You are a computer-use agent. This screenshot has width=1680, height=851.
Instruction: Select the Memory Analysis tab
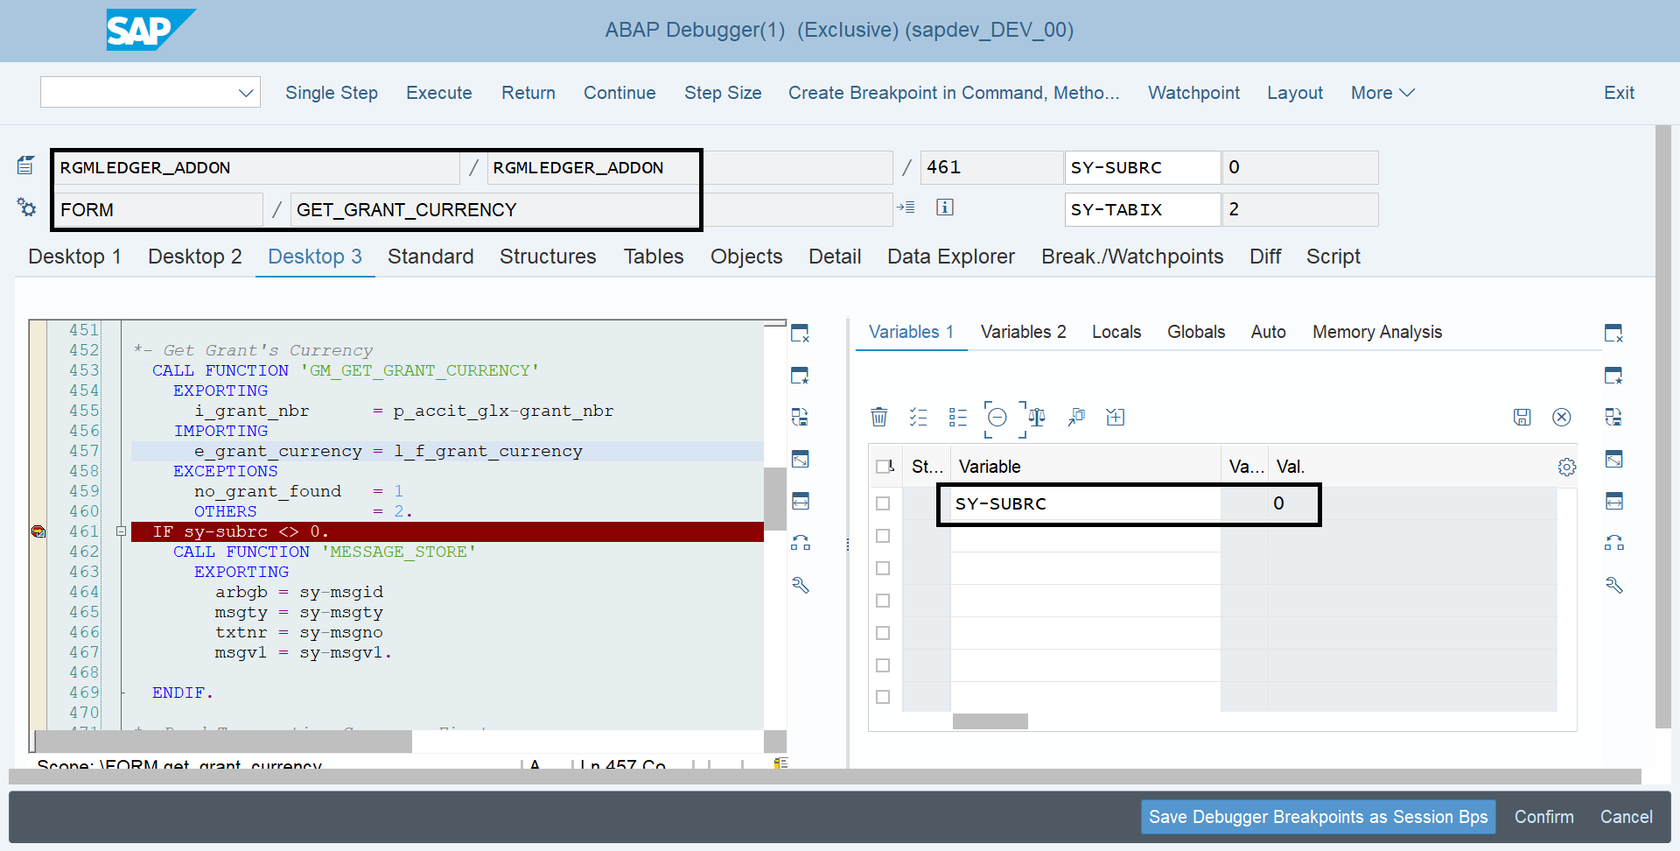pyautogui.click(x=1377, y=332)
